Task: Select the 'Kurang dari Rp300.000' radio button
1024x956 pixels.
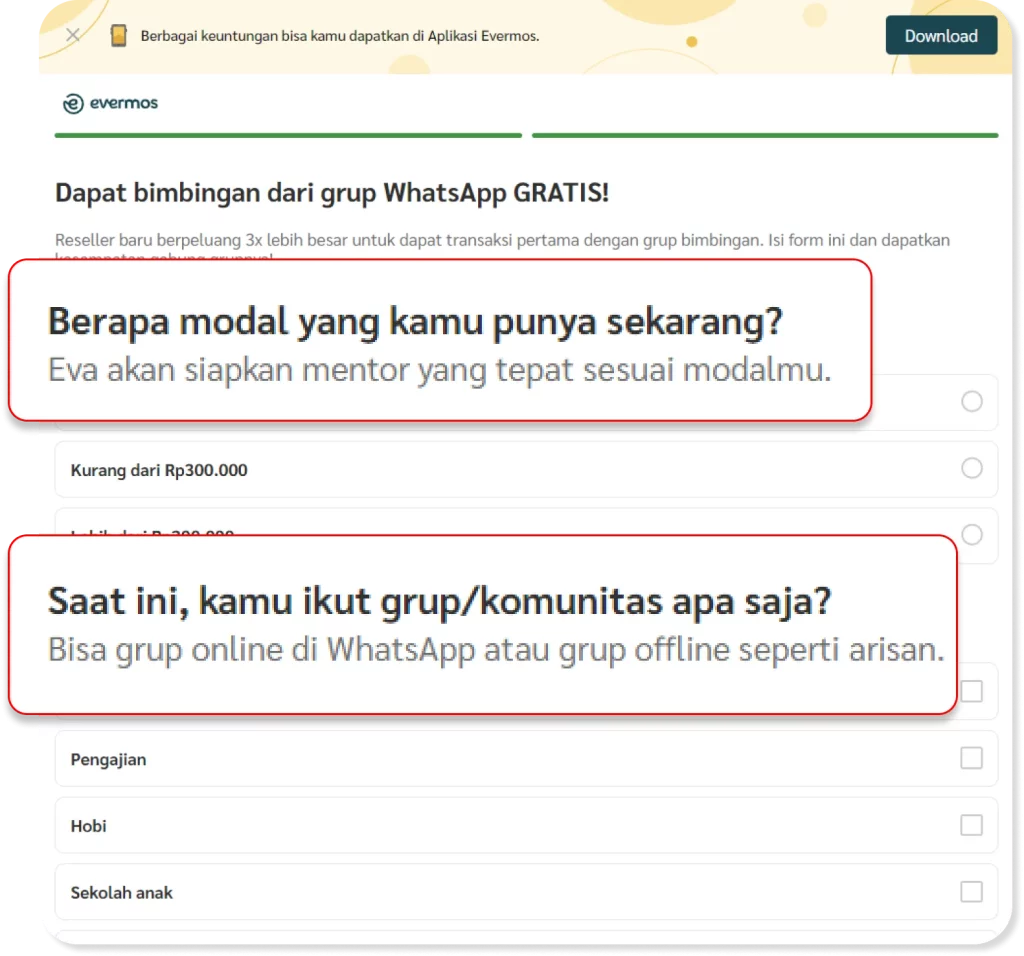Action: pyautogui.click(x=971, y=468)
